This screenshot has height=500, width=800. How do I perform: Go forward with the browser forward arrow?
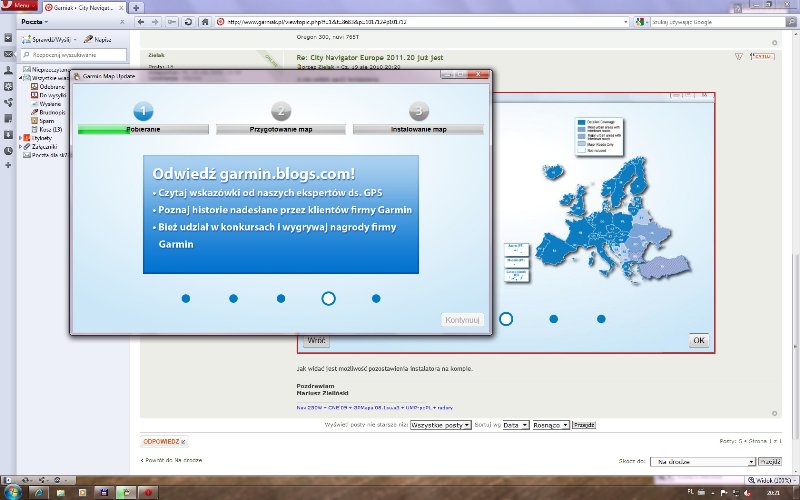pos(155,22)
